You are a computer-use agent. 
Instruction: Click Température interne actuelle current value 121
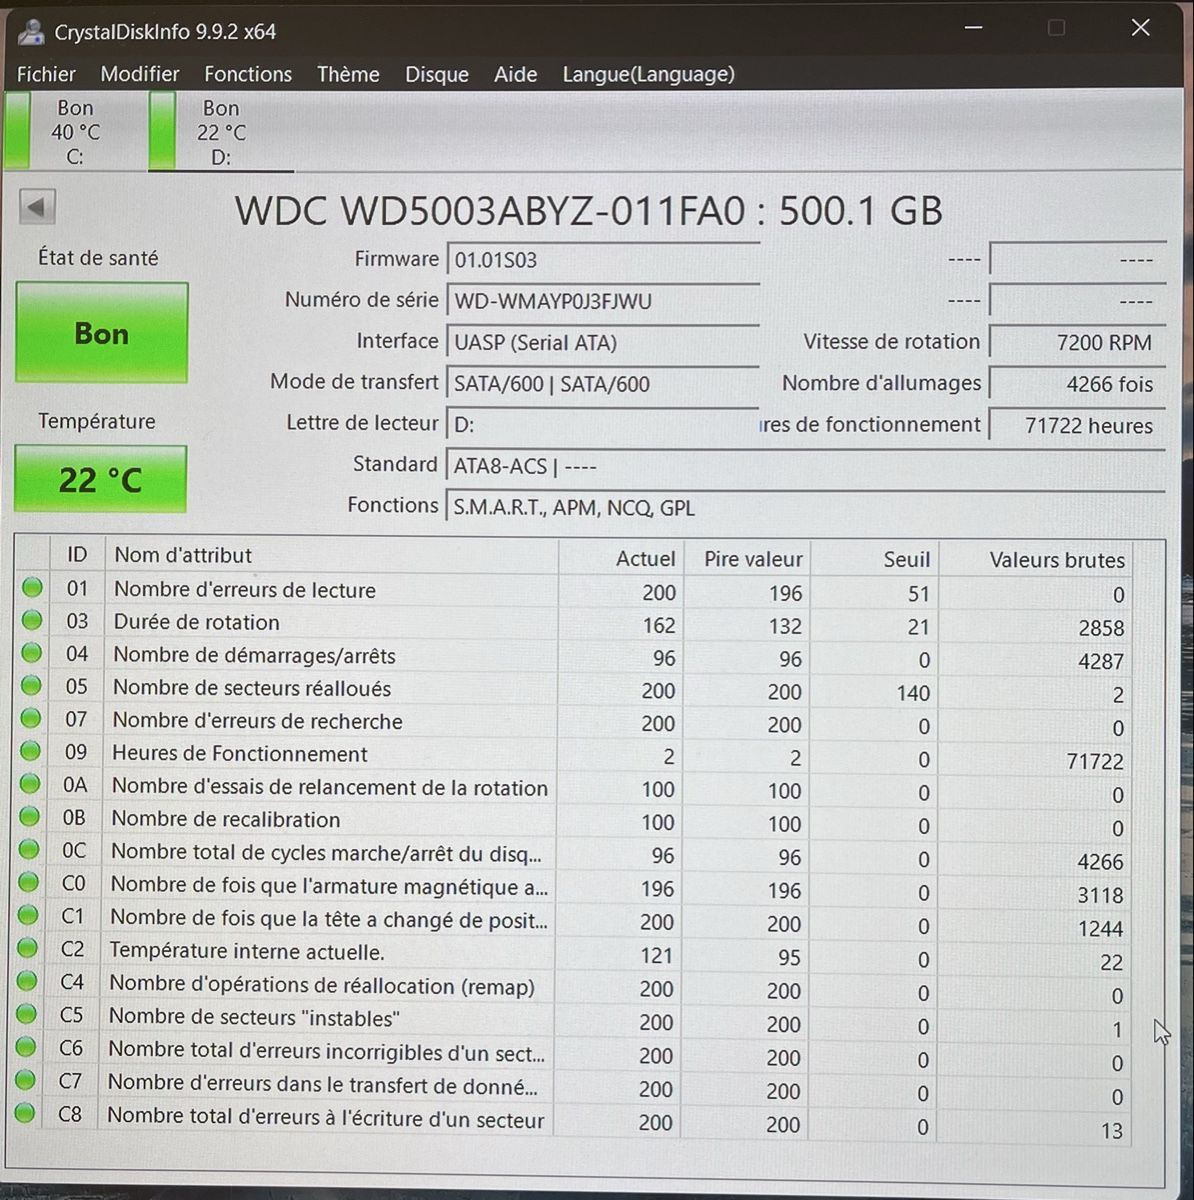click(656, 955)
